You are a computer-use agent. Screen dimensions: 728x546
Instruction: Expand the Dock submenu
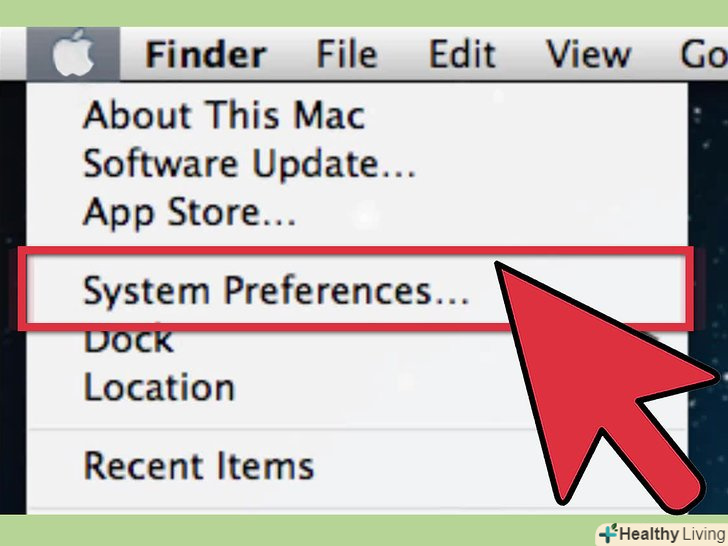pos(129,340)
